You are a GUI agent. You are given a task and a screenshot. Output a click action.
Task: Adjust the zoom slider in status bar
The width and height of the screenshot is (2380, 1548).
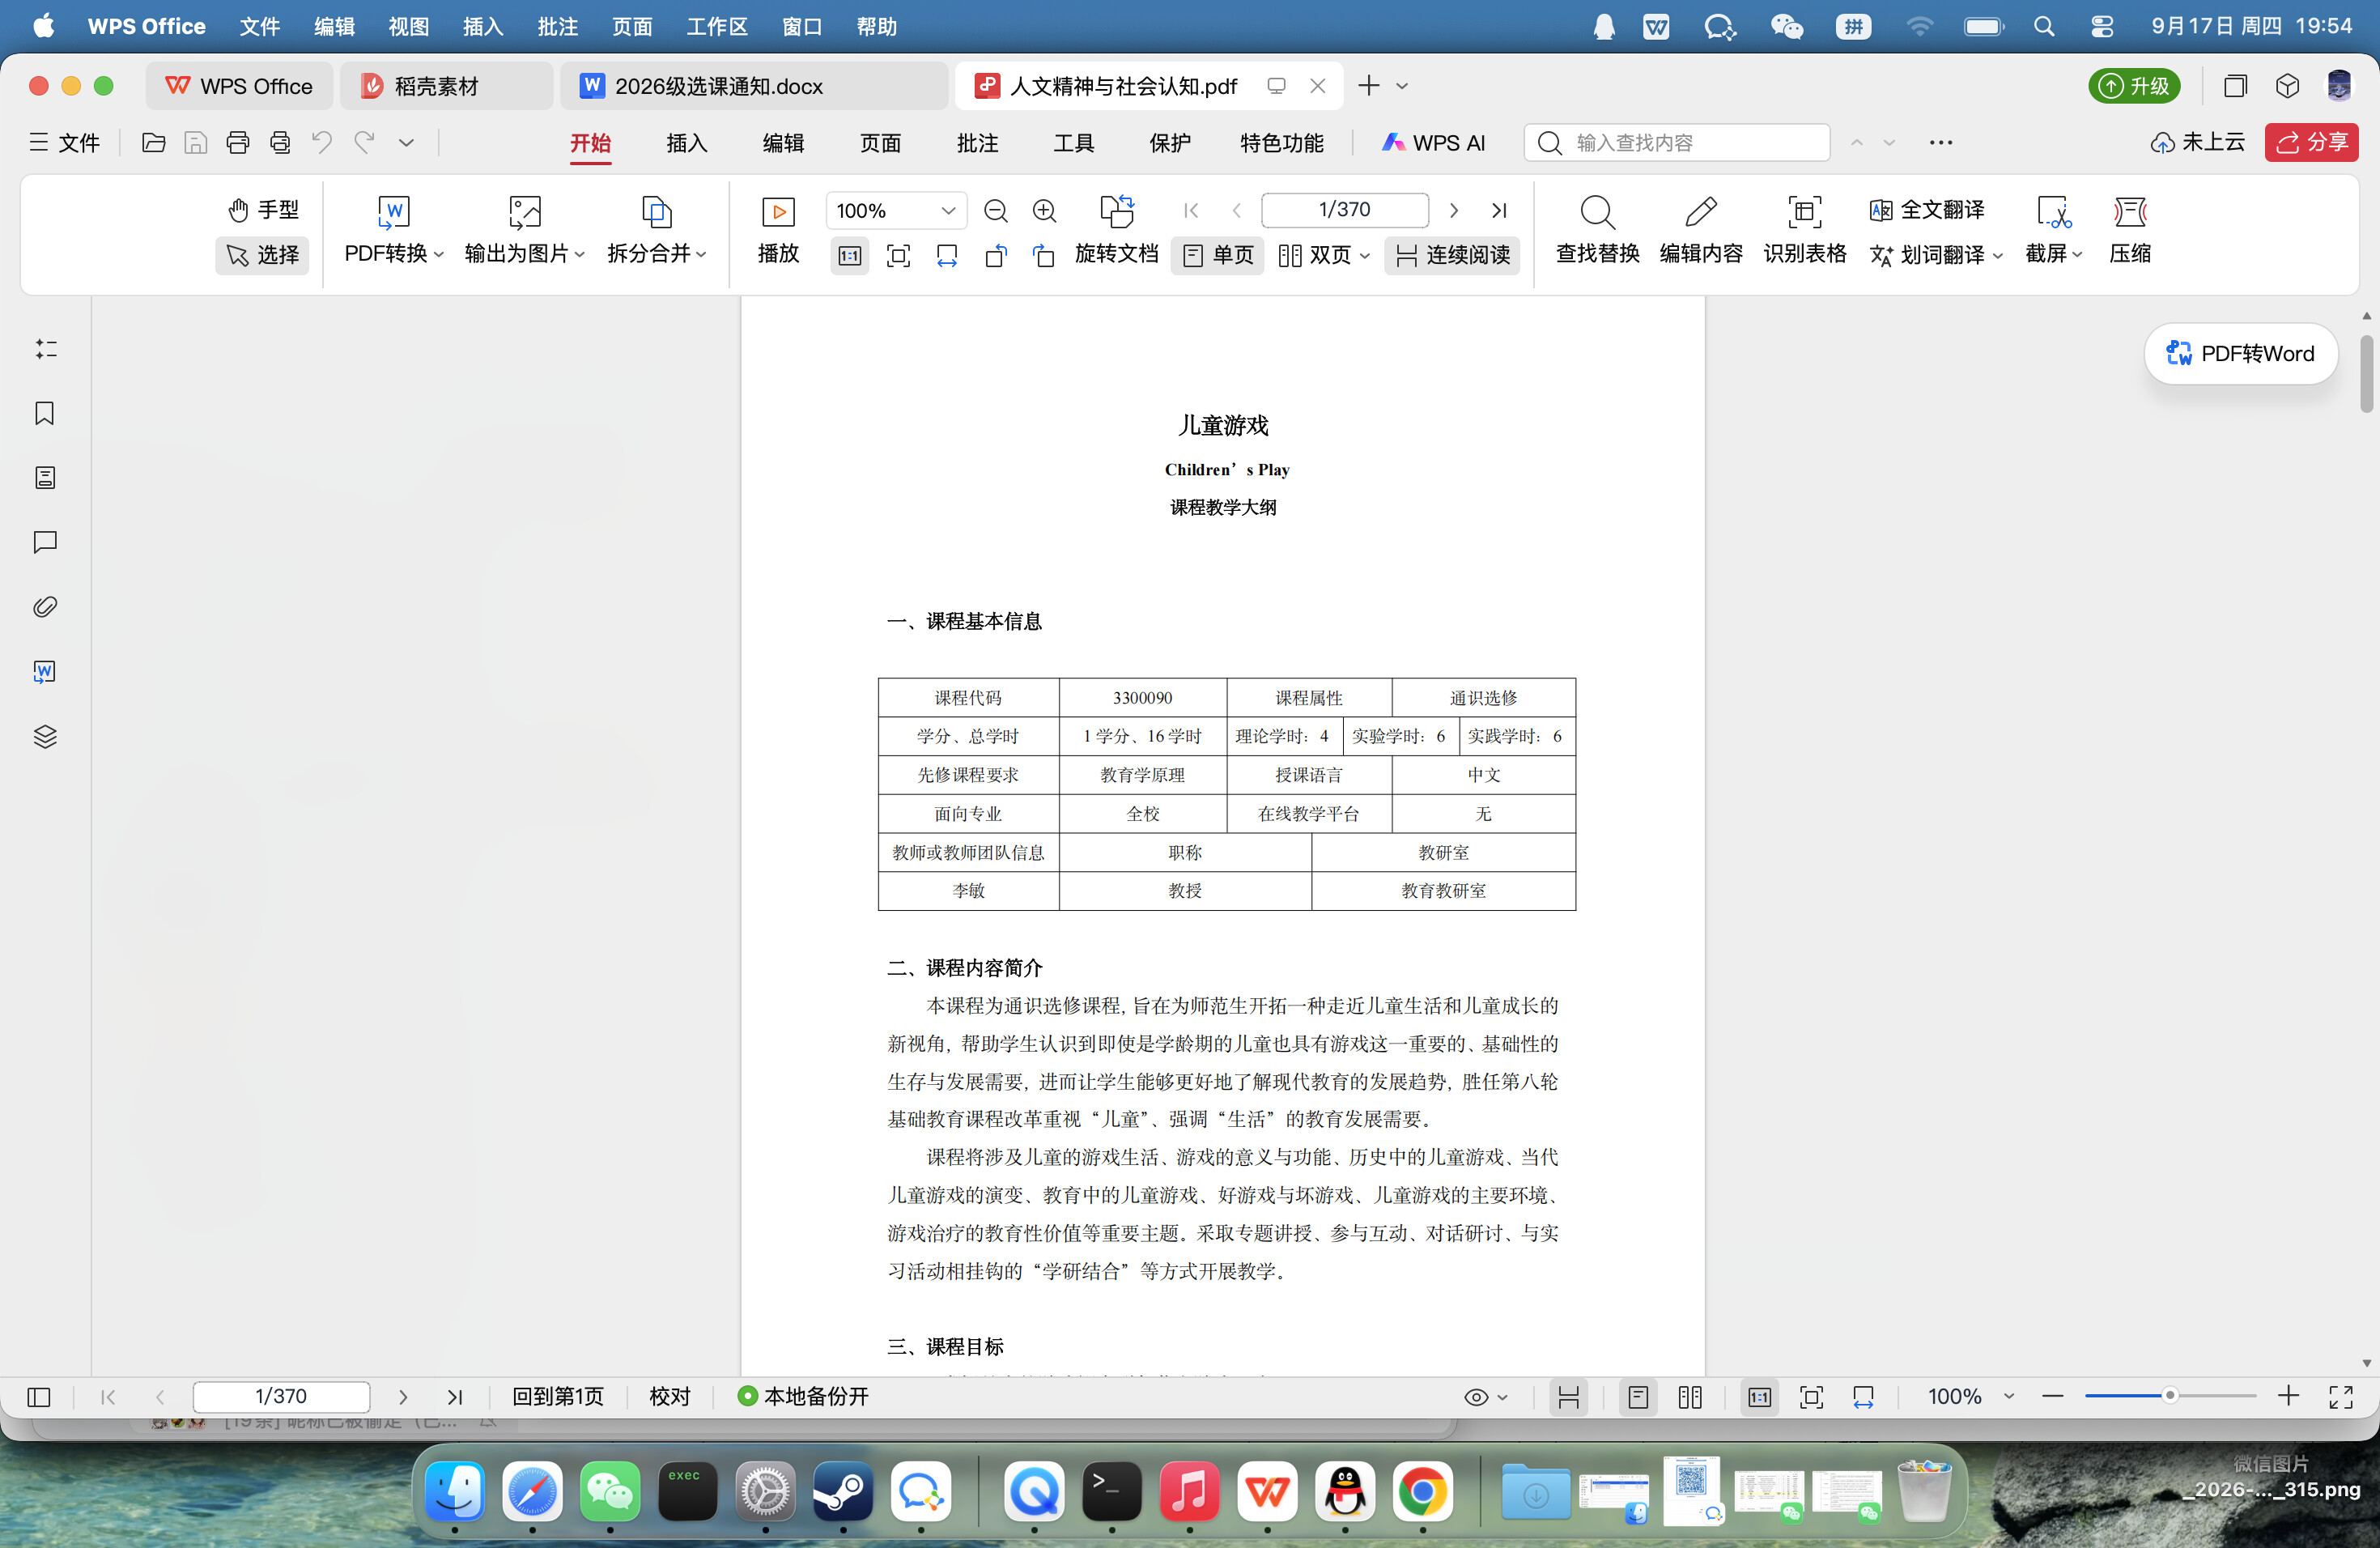click(2169, 1395)
